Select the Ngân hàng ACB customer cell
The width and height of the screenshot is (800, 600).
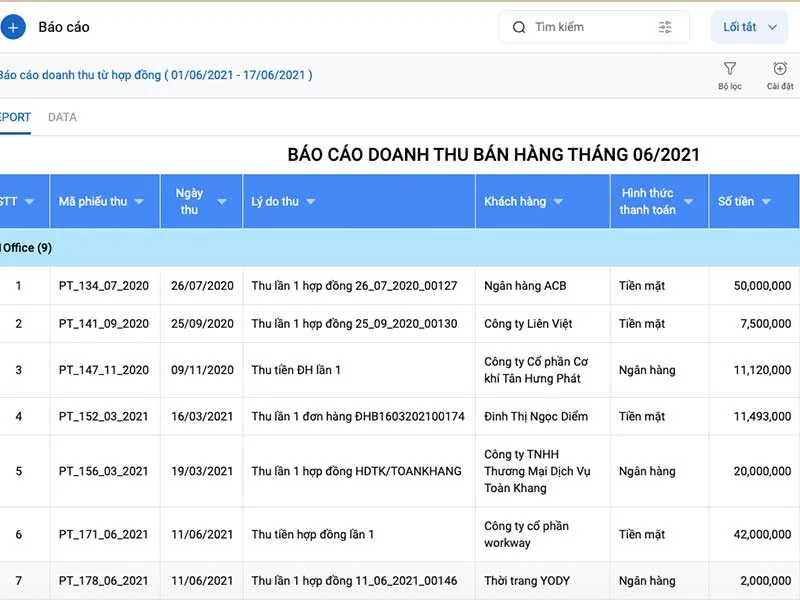(x=525, y=286)
